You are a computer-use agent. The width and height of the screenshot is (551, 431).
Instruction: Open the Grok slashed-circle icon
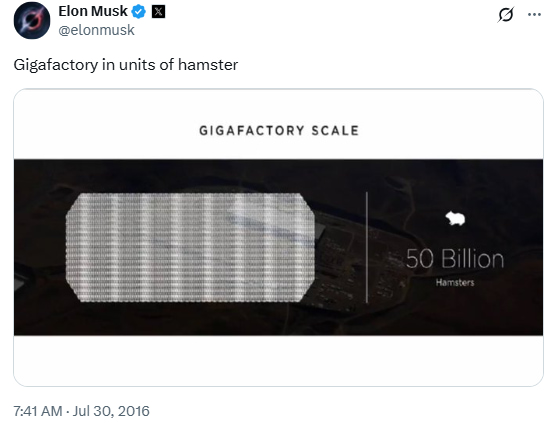tap(506, 14)
